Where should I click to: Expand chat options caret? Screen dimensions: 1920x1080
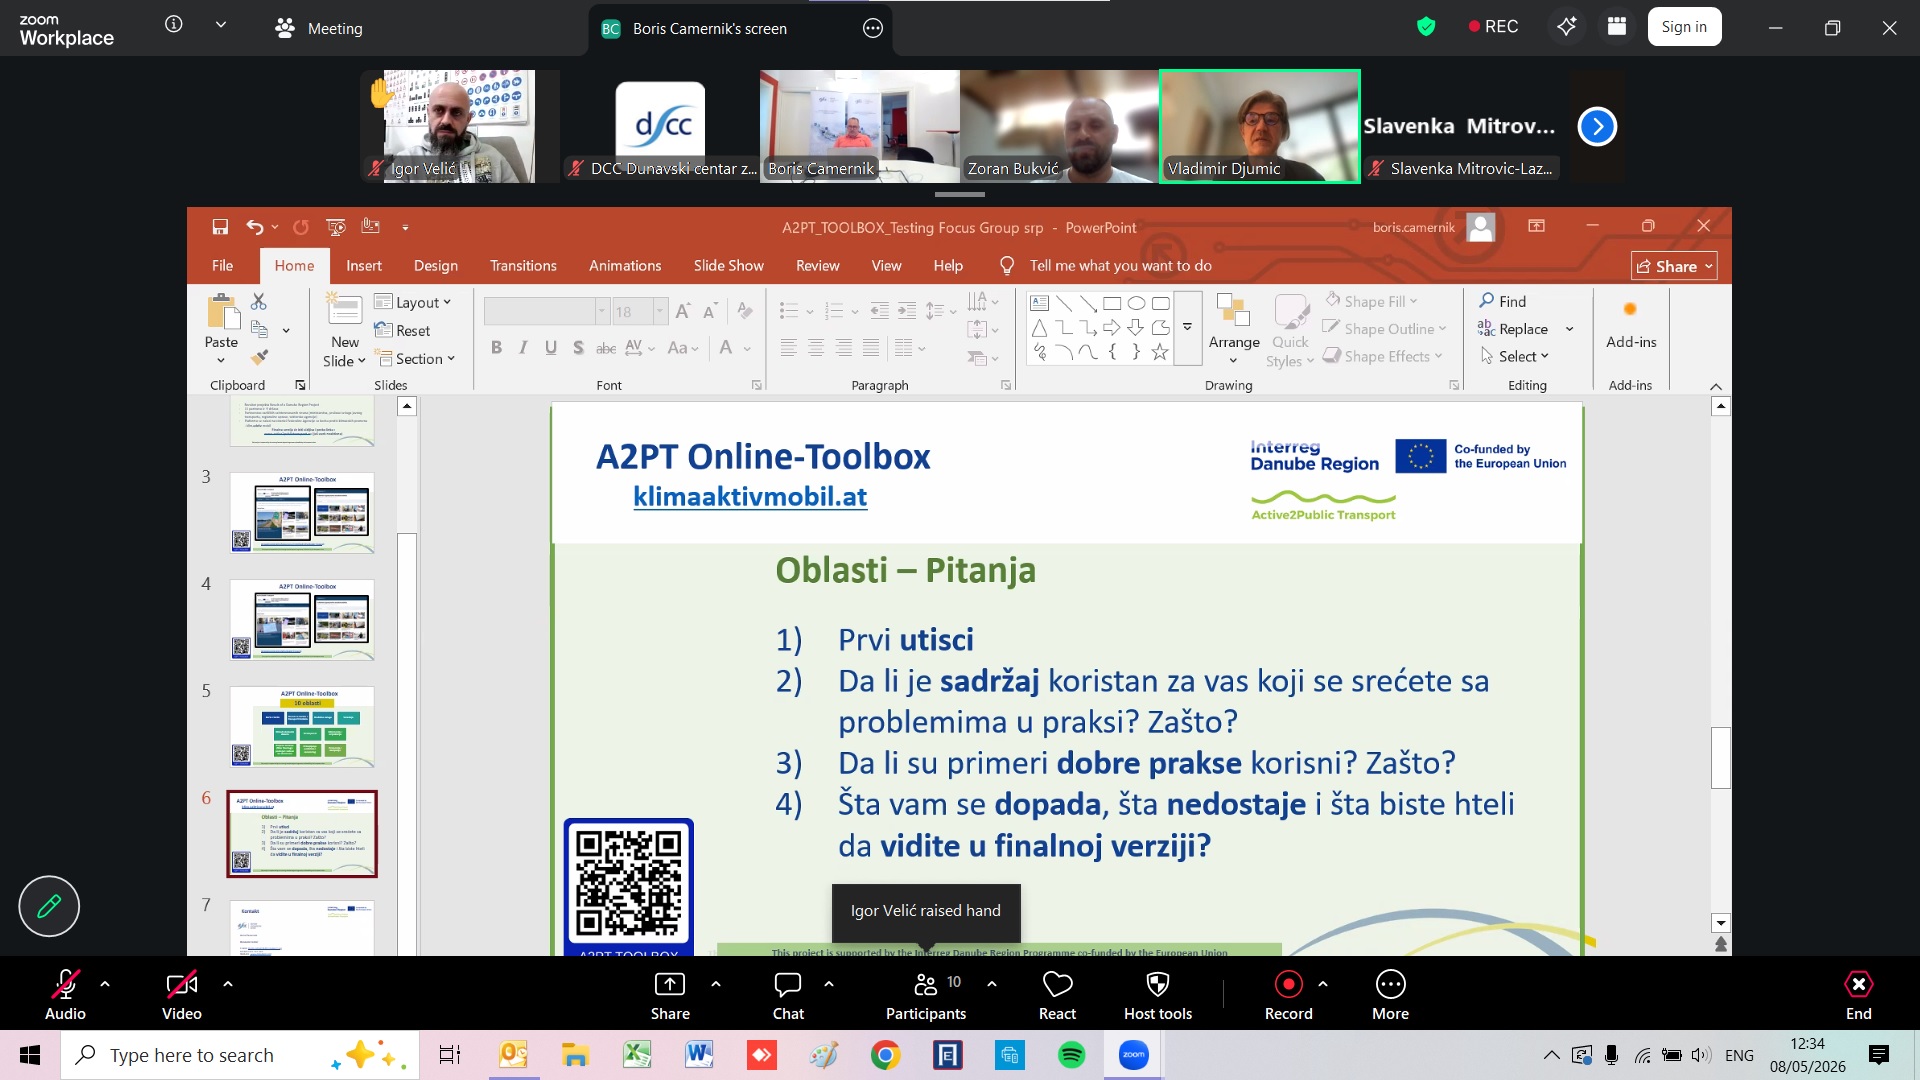tap(829, 984)
